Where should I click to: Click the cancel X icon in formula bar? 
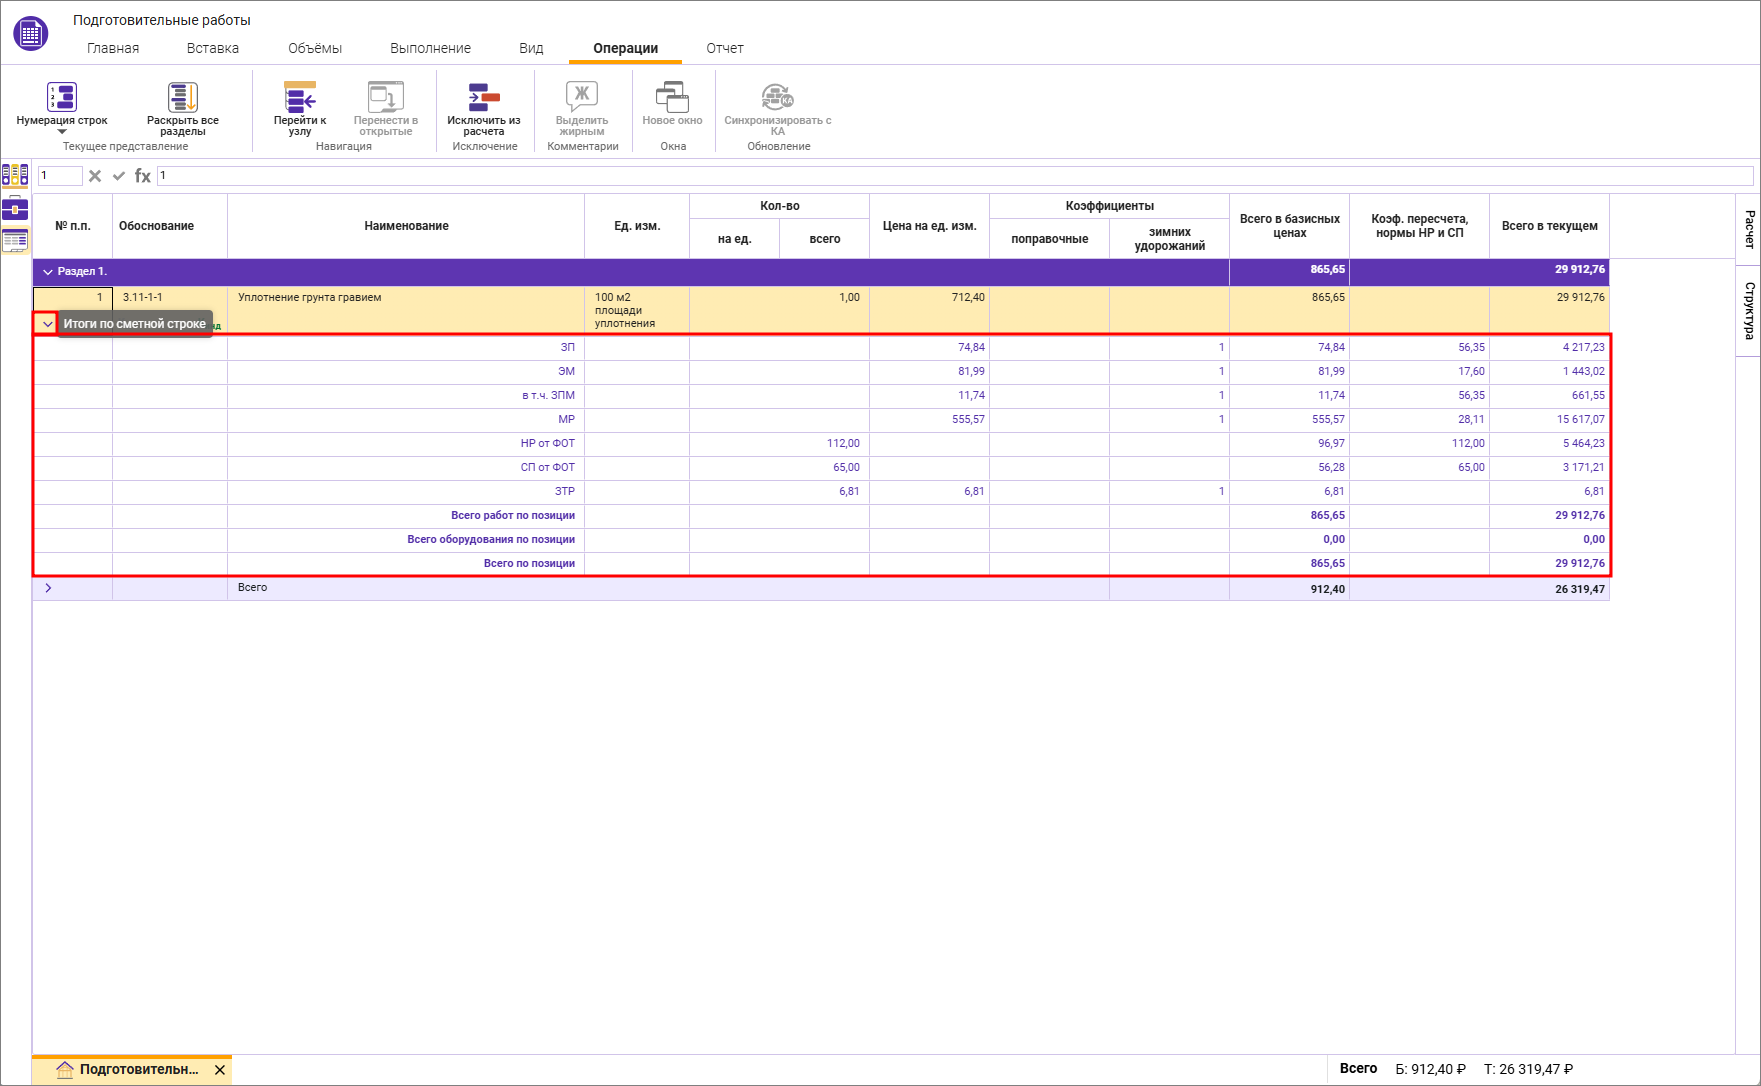click(x=95, y=176)
